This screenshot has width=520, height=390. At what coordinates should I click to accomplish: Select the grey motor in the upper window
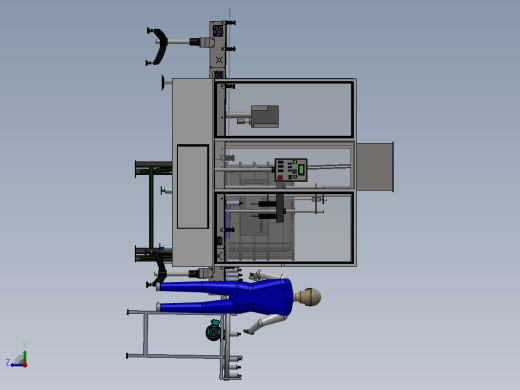[265, 116]
